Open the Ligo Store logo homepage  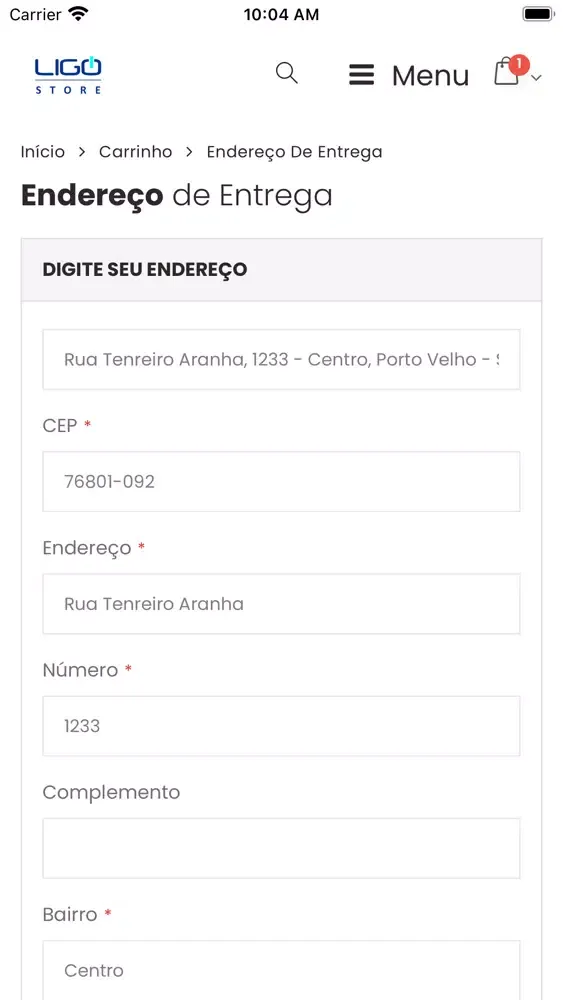(x=68, y=75)
